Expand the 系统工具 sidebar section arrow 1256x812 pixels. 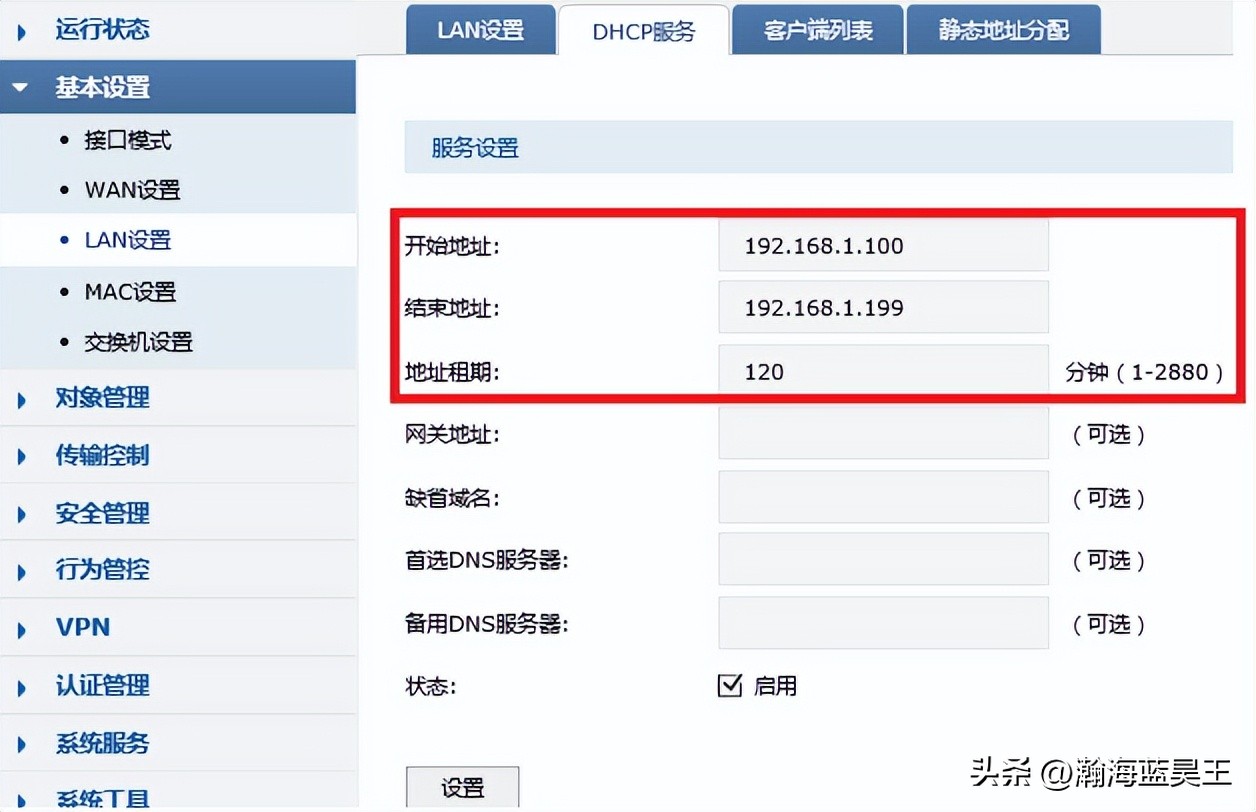pyautogui.click(x=22, y=800)
